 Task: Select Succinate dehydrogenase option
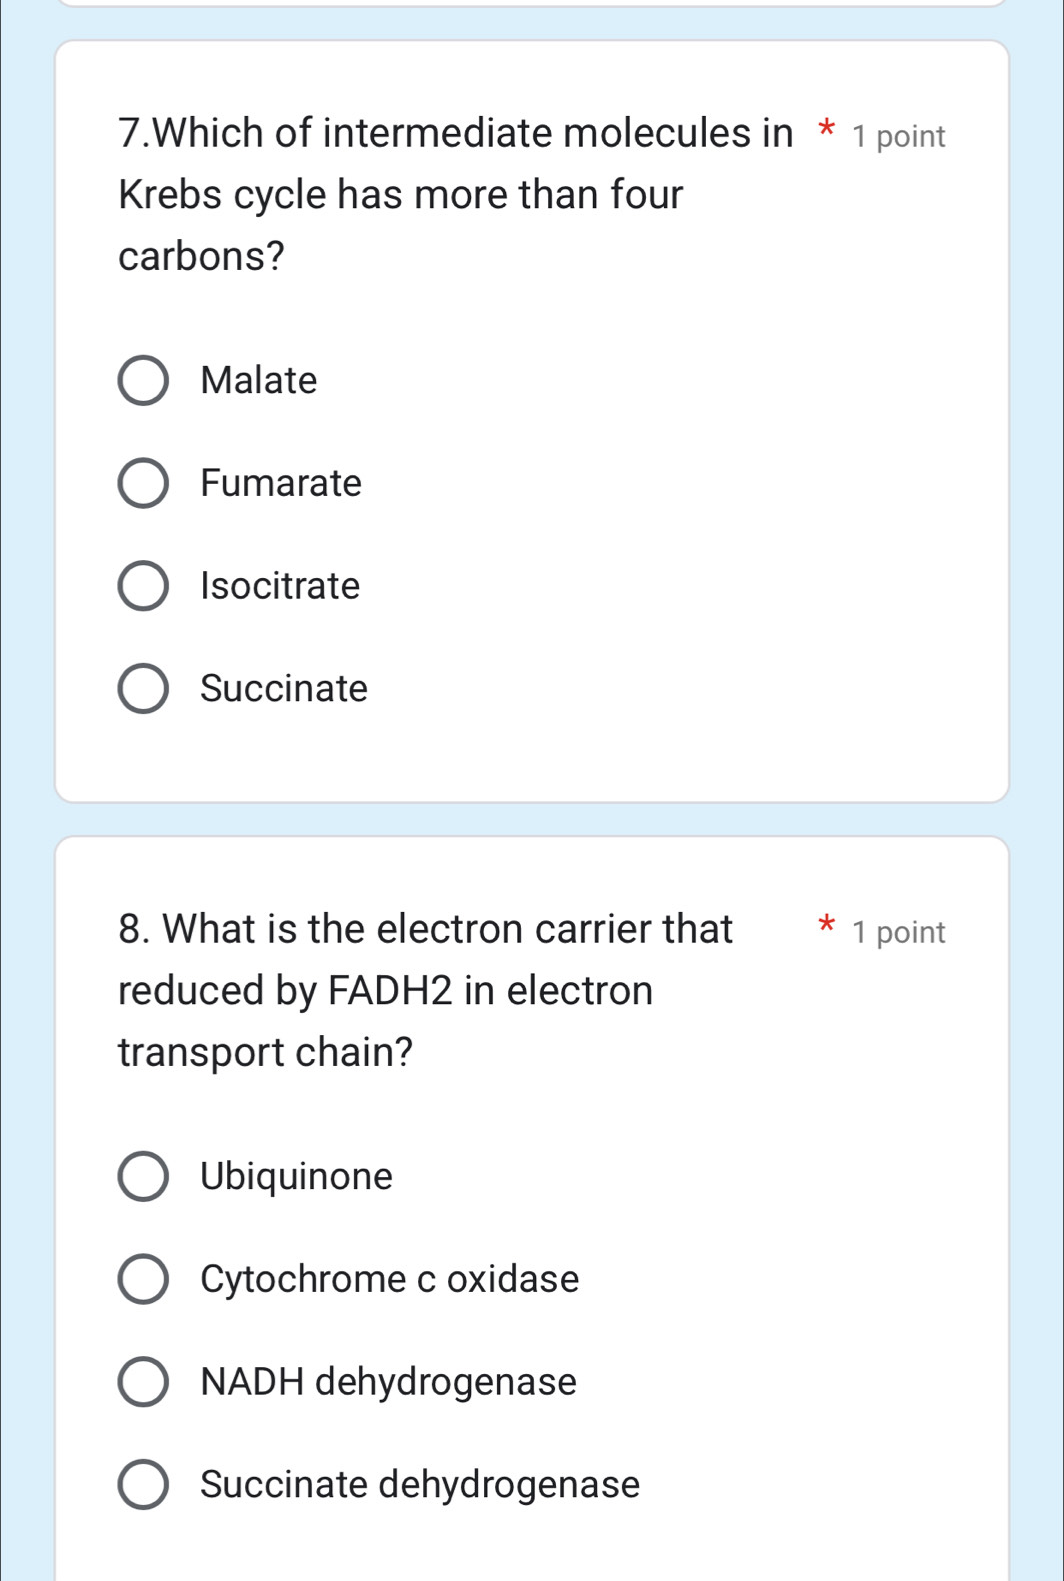click(x=144, y=1485)
